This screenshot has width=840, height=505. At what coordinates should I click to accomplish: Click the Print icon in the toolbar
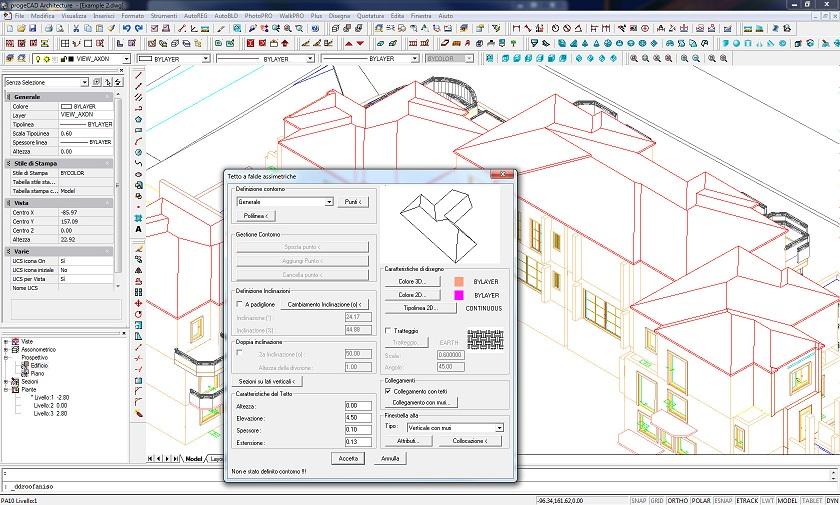(51, 29)
